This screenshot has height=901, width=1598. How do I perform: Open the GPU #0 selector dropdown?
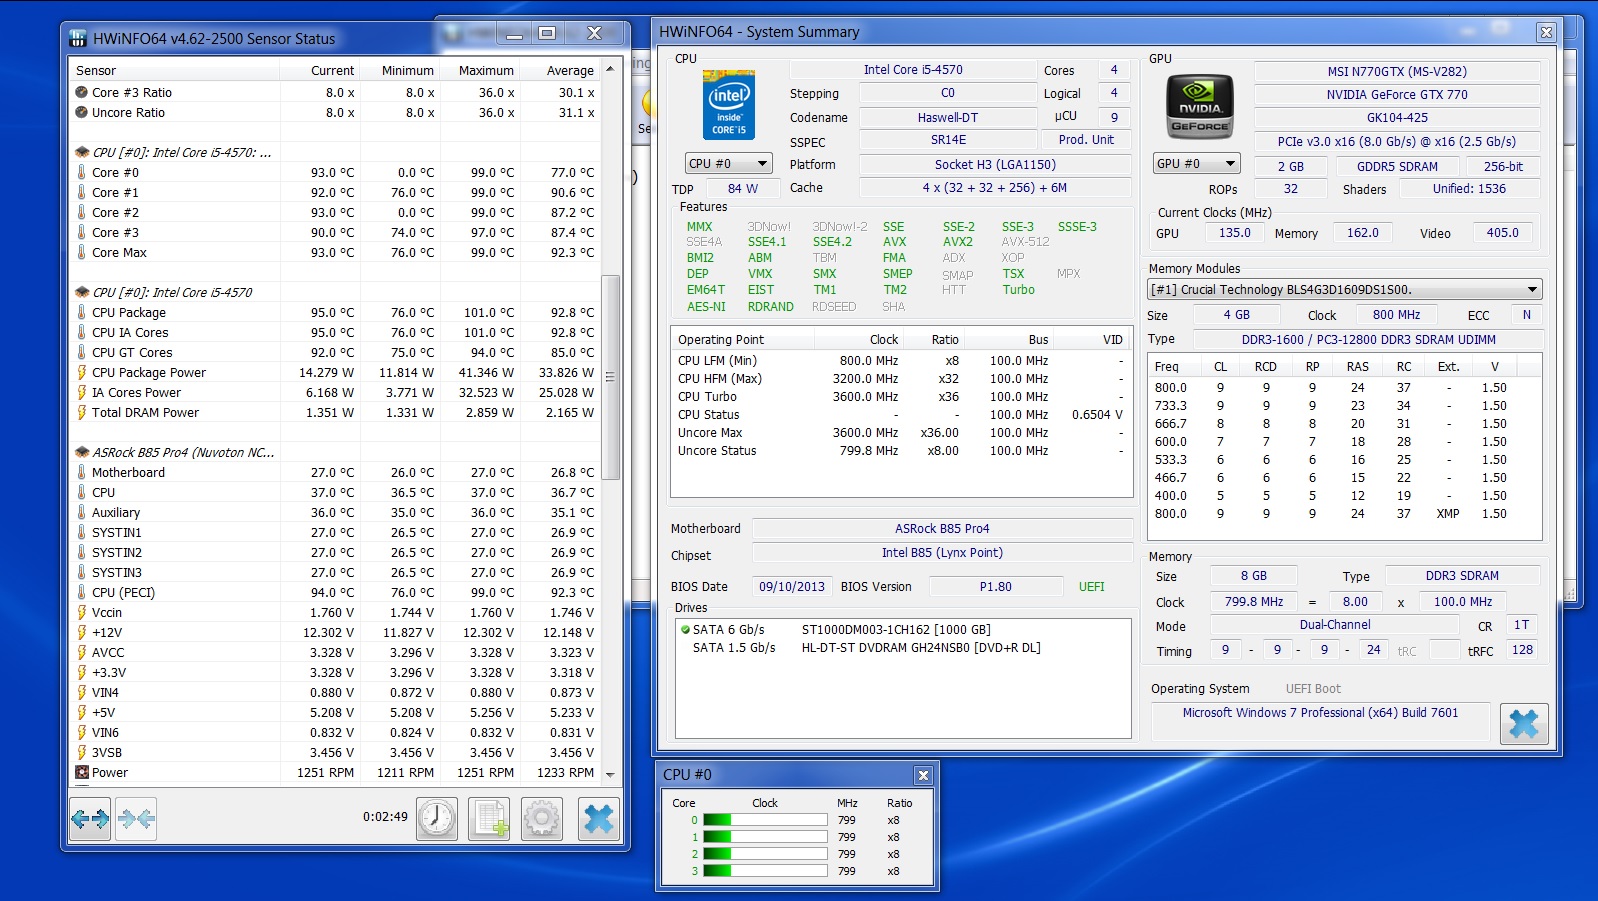click(x=1196, y=163)
